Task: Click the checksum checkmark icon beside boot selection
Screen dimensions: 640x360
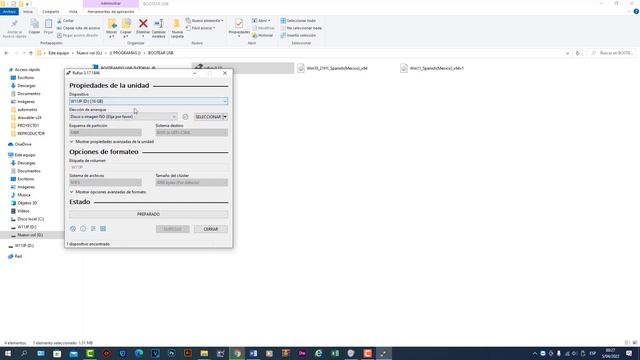Action: [x=185, y=117]
